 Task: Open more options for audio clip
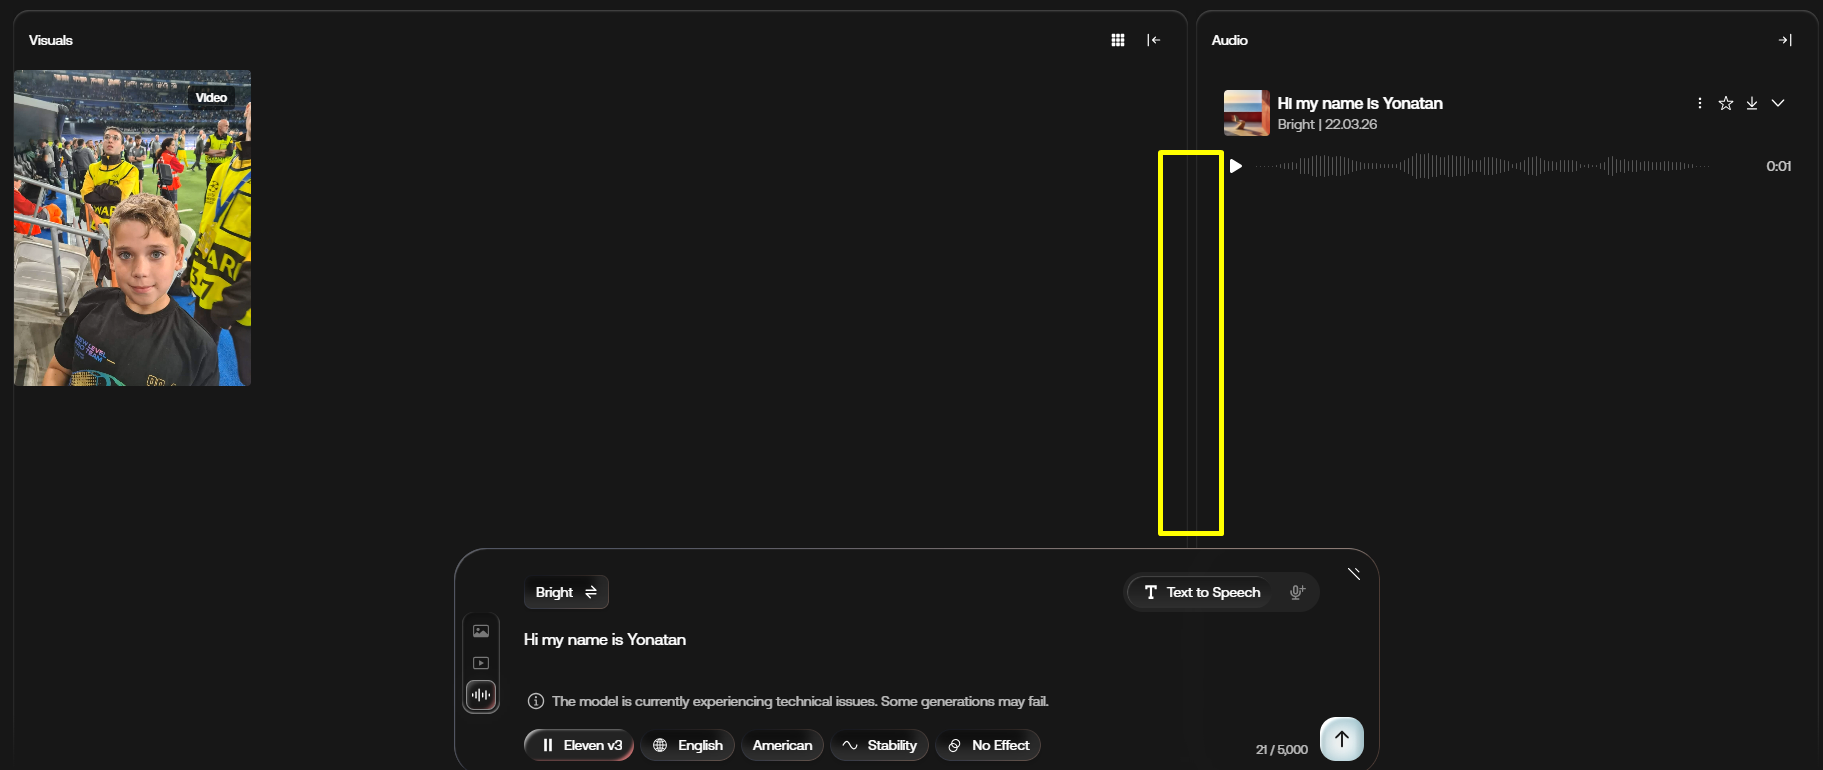(x=1700, y=103)
